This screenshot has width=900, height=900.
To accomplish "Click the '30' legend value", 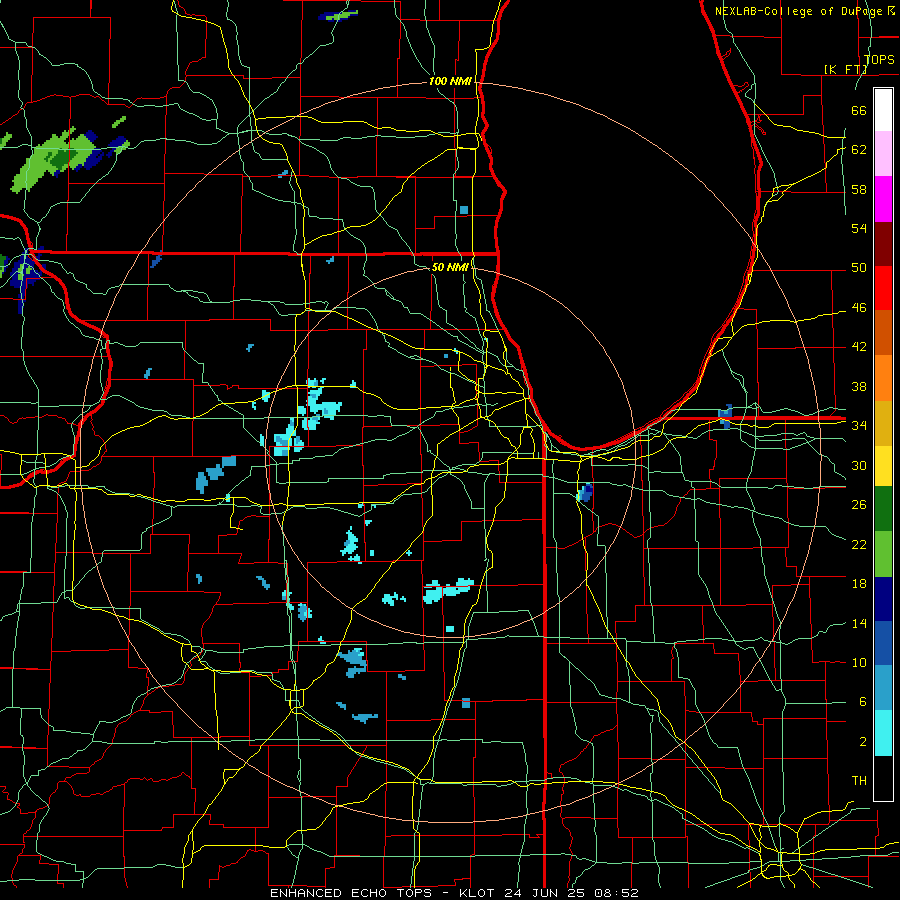I will (x=859, y=465).
